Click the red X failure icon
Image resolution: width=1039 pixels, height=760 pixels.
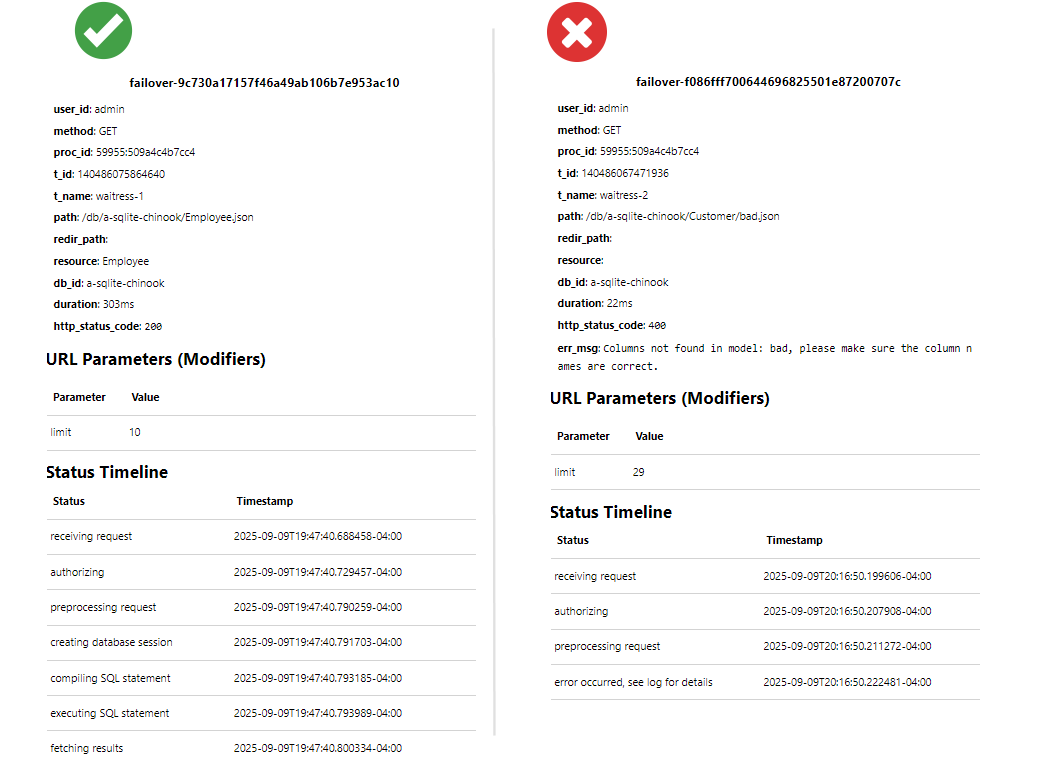(576, 32)
